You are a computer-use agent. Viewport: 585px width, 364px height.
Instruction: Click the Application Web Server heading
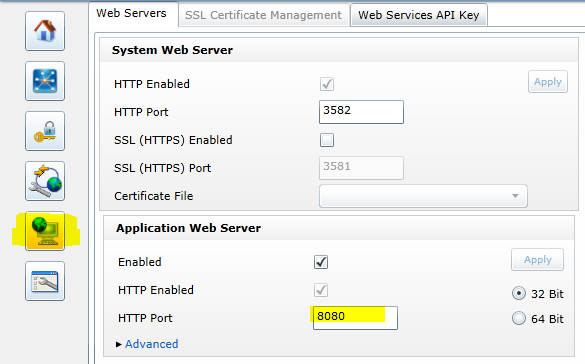point(188,228)
